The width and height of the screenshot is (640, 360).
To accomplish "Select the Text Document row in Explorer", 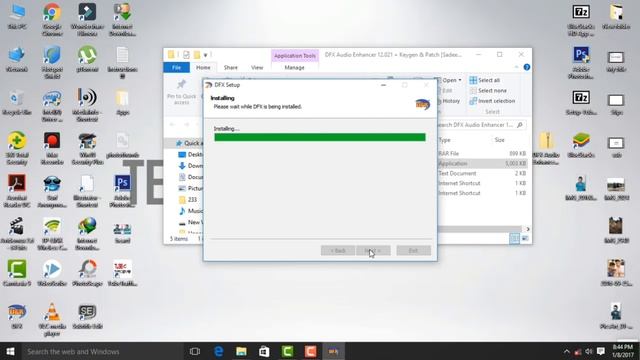I will [x=482, y=173].
